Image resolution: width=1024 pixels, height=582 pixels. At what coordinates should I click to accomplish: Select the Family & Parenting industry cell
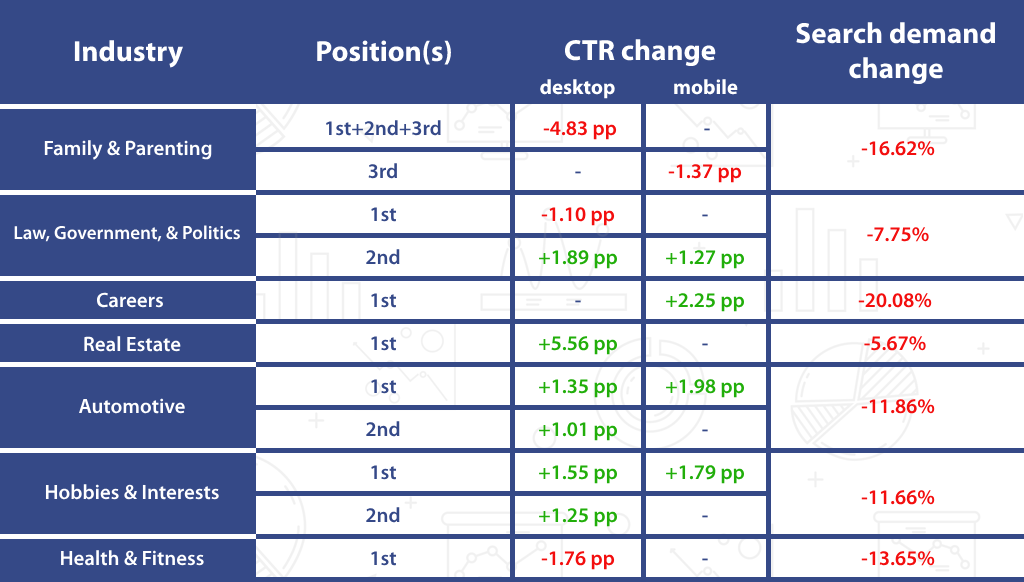click(x=128, y=149)
